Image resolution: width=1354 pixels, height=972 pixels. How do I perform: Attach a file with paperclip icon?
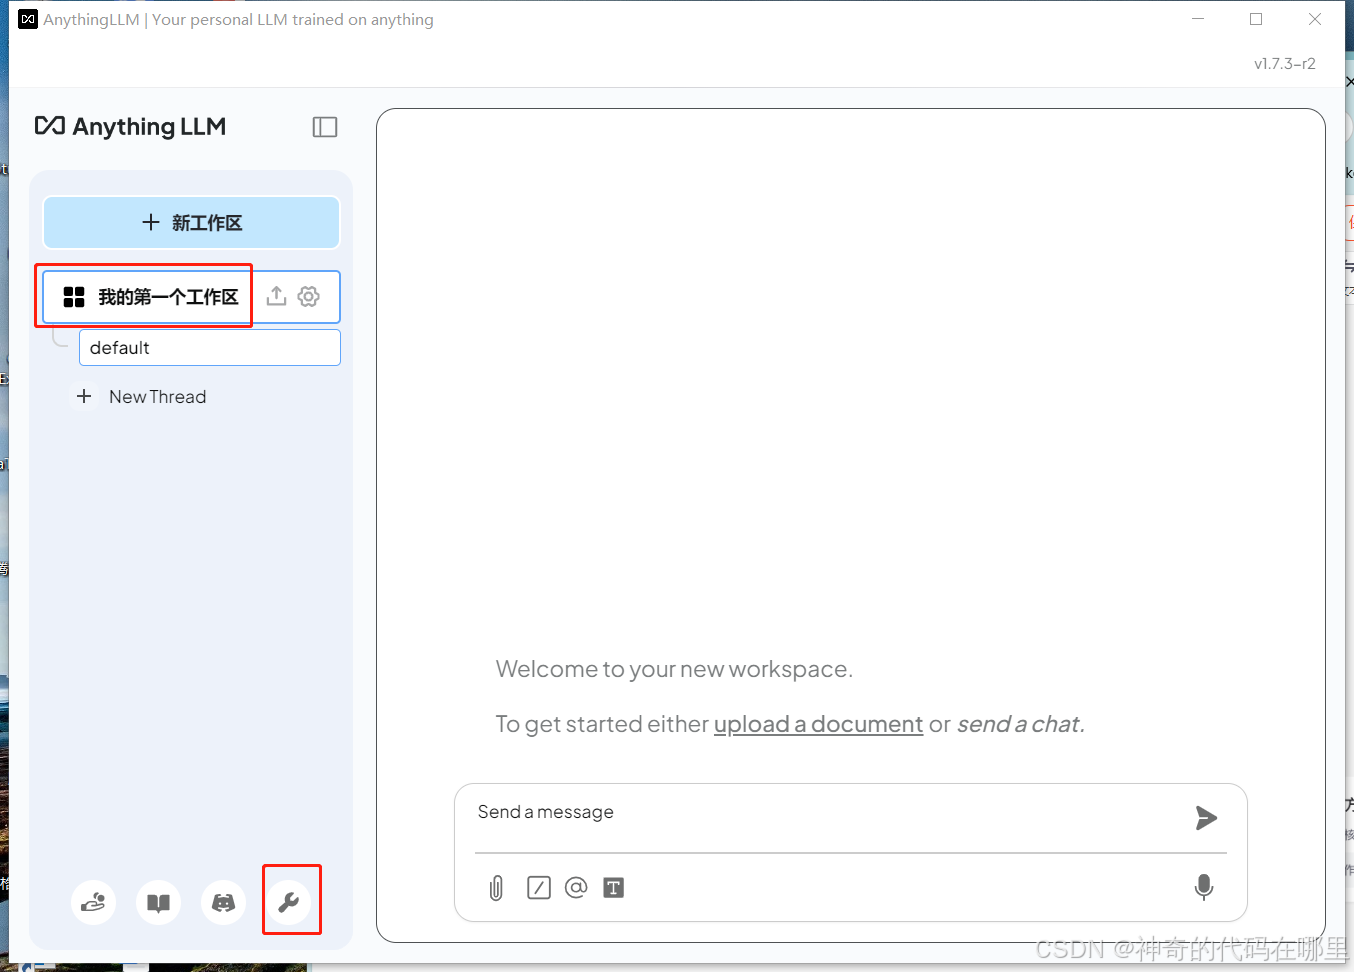[496, 888]
